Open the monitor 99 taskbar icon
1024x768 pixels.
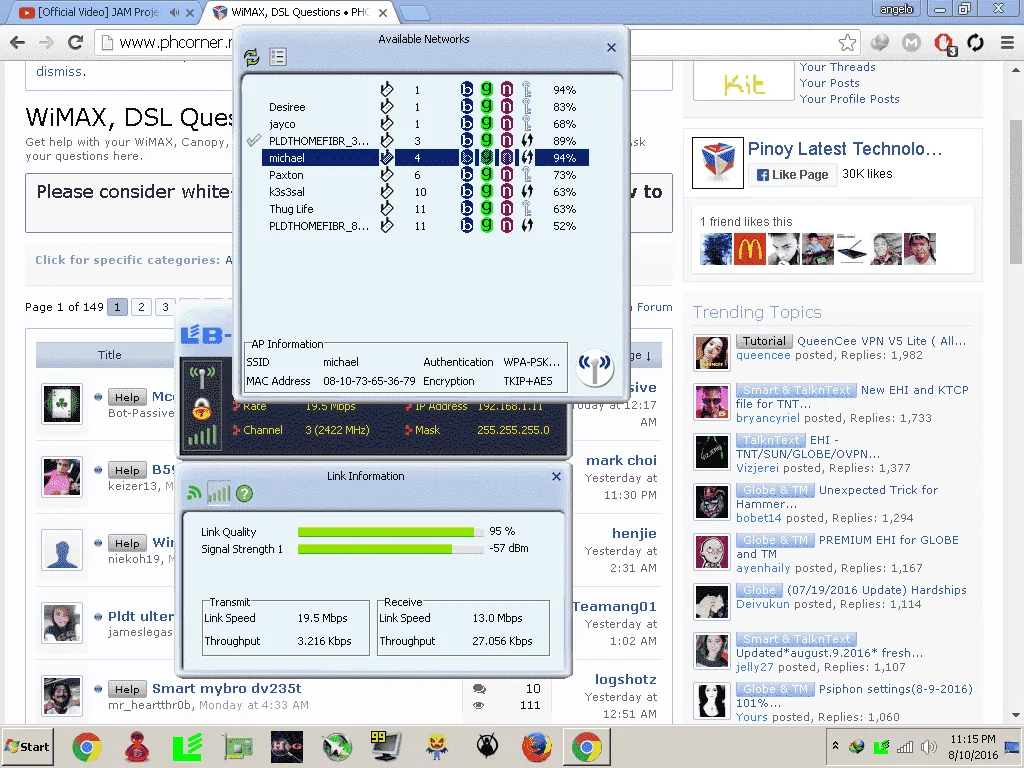tap(385, 746)
